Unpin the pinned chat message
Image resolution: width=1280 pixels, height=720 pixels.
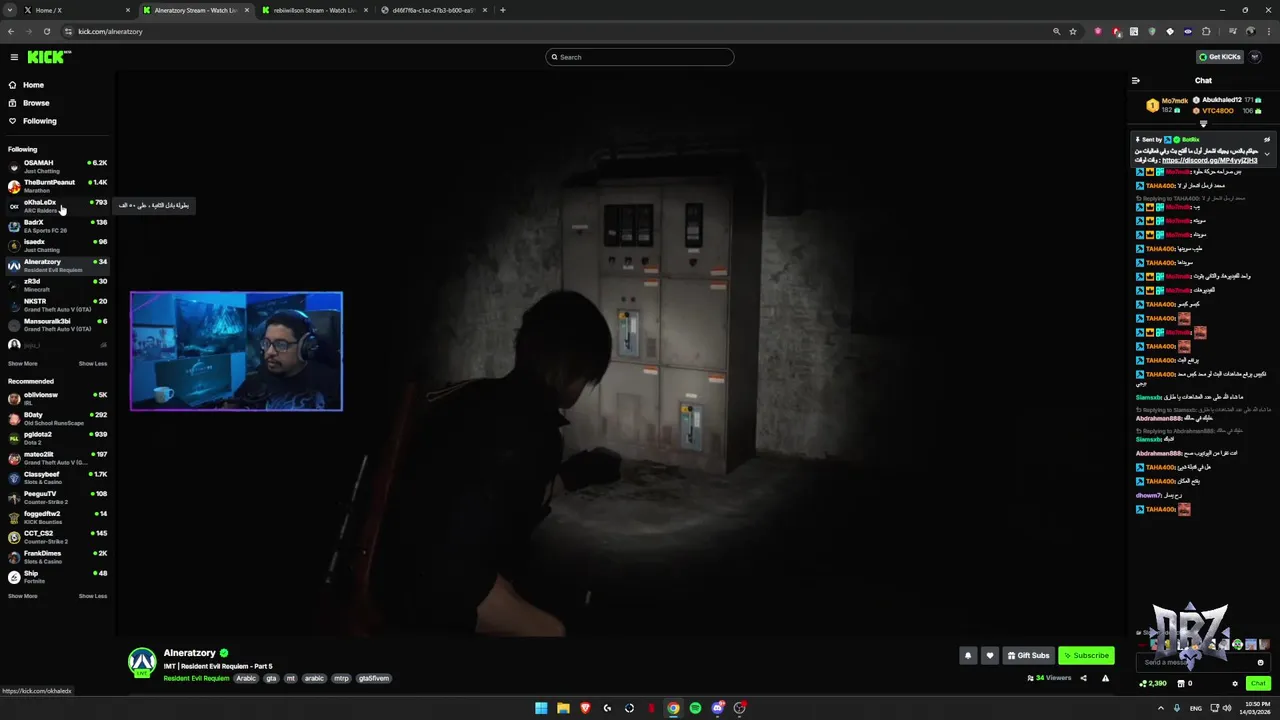[1267, 139]
